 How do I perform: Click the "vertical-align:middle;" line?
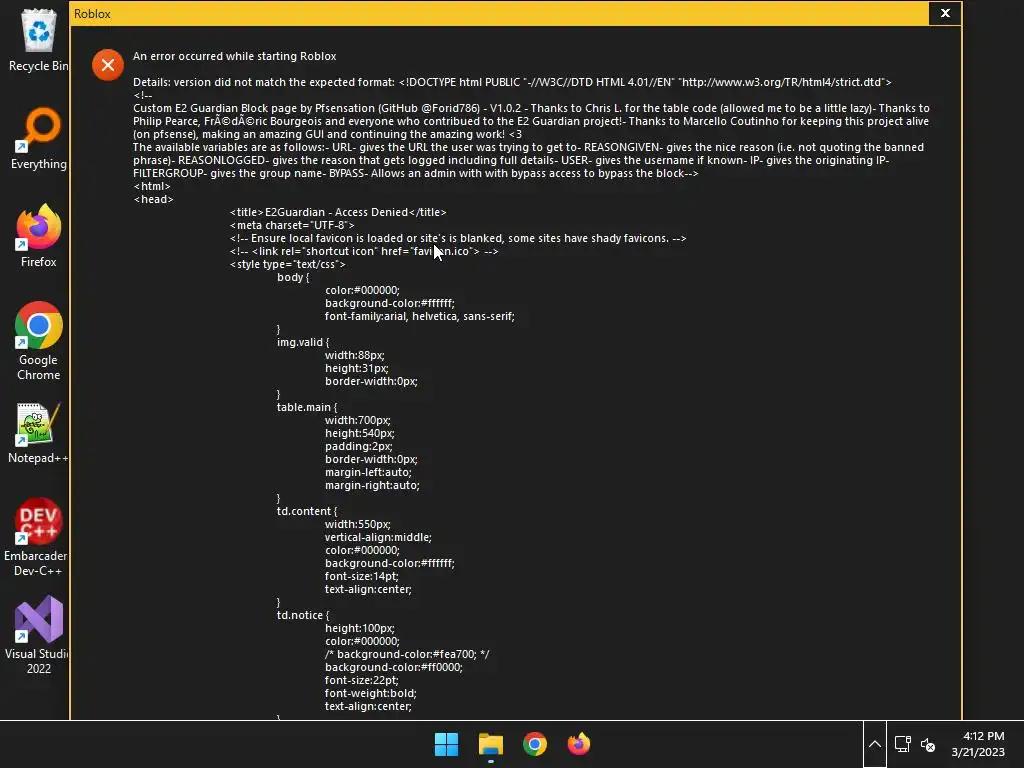click(378, 537)
